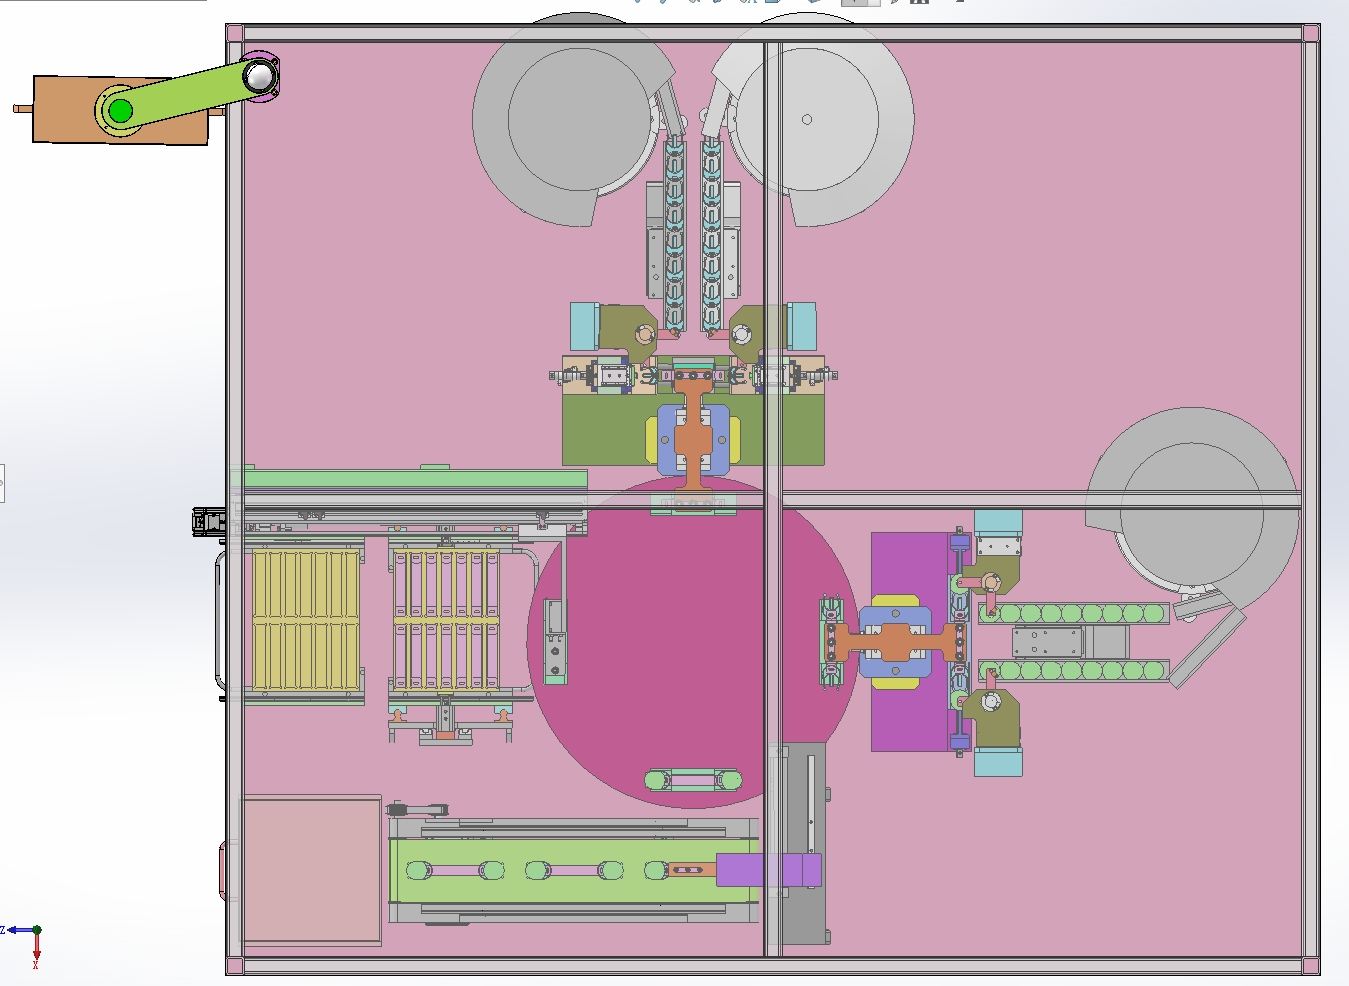Image resolution: width=1349 pixels, height=986 pixels.
Task: Click the top-left pink corner post of the frame
Action: coord(235,33)
